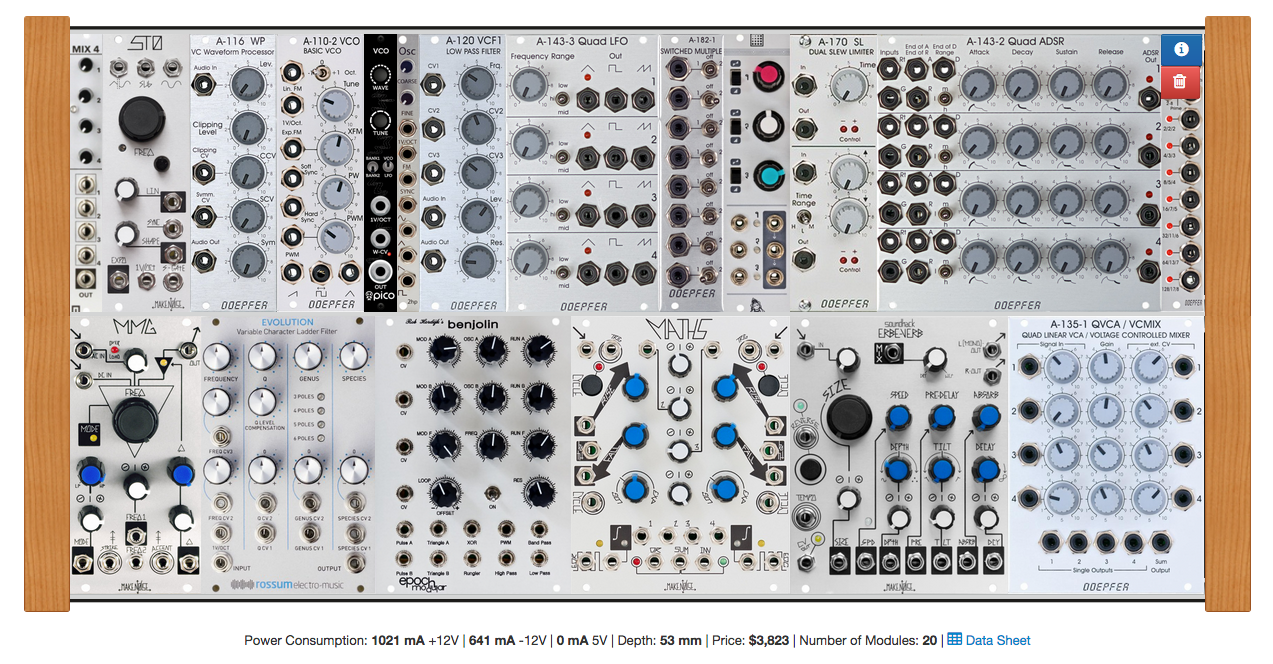The image size is (1273, 664).
Task: Click the benjolin RES knob
Action: click(539, 492)
